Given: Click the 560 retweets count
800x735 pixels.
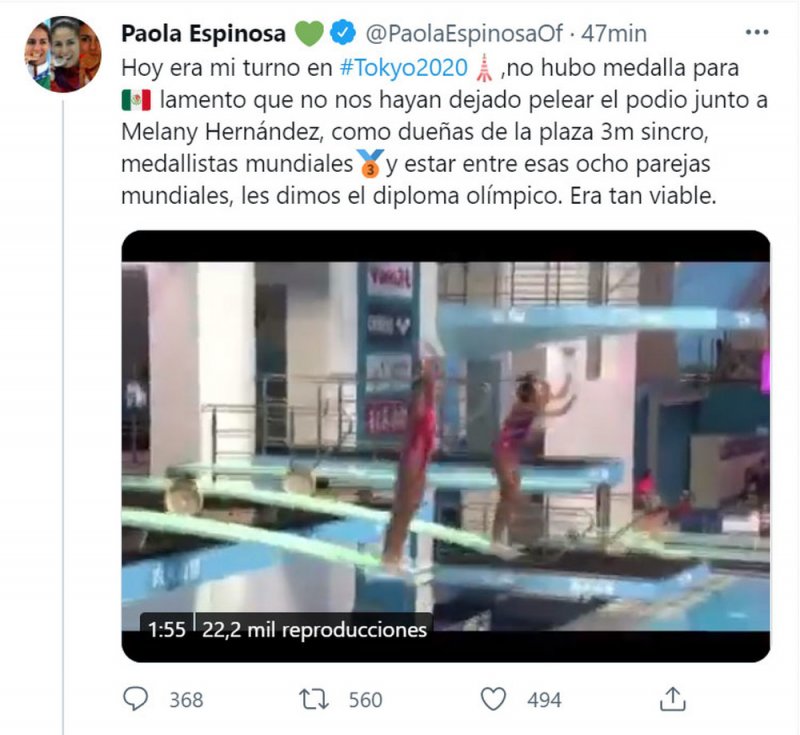Looking at the screenshot, I should pos(365,700).
